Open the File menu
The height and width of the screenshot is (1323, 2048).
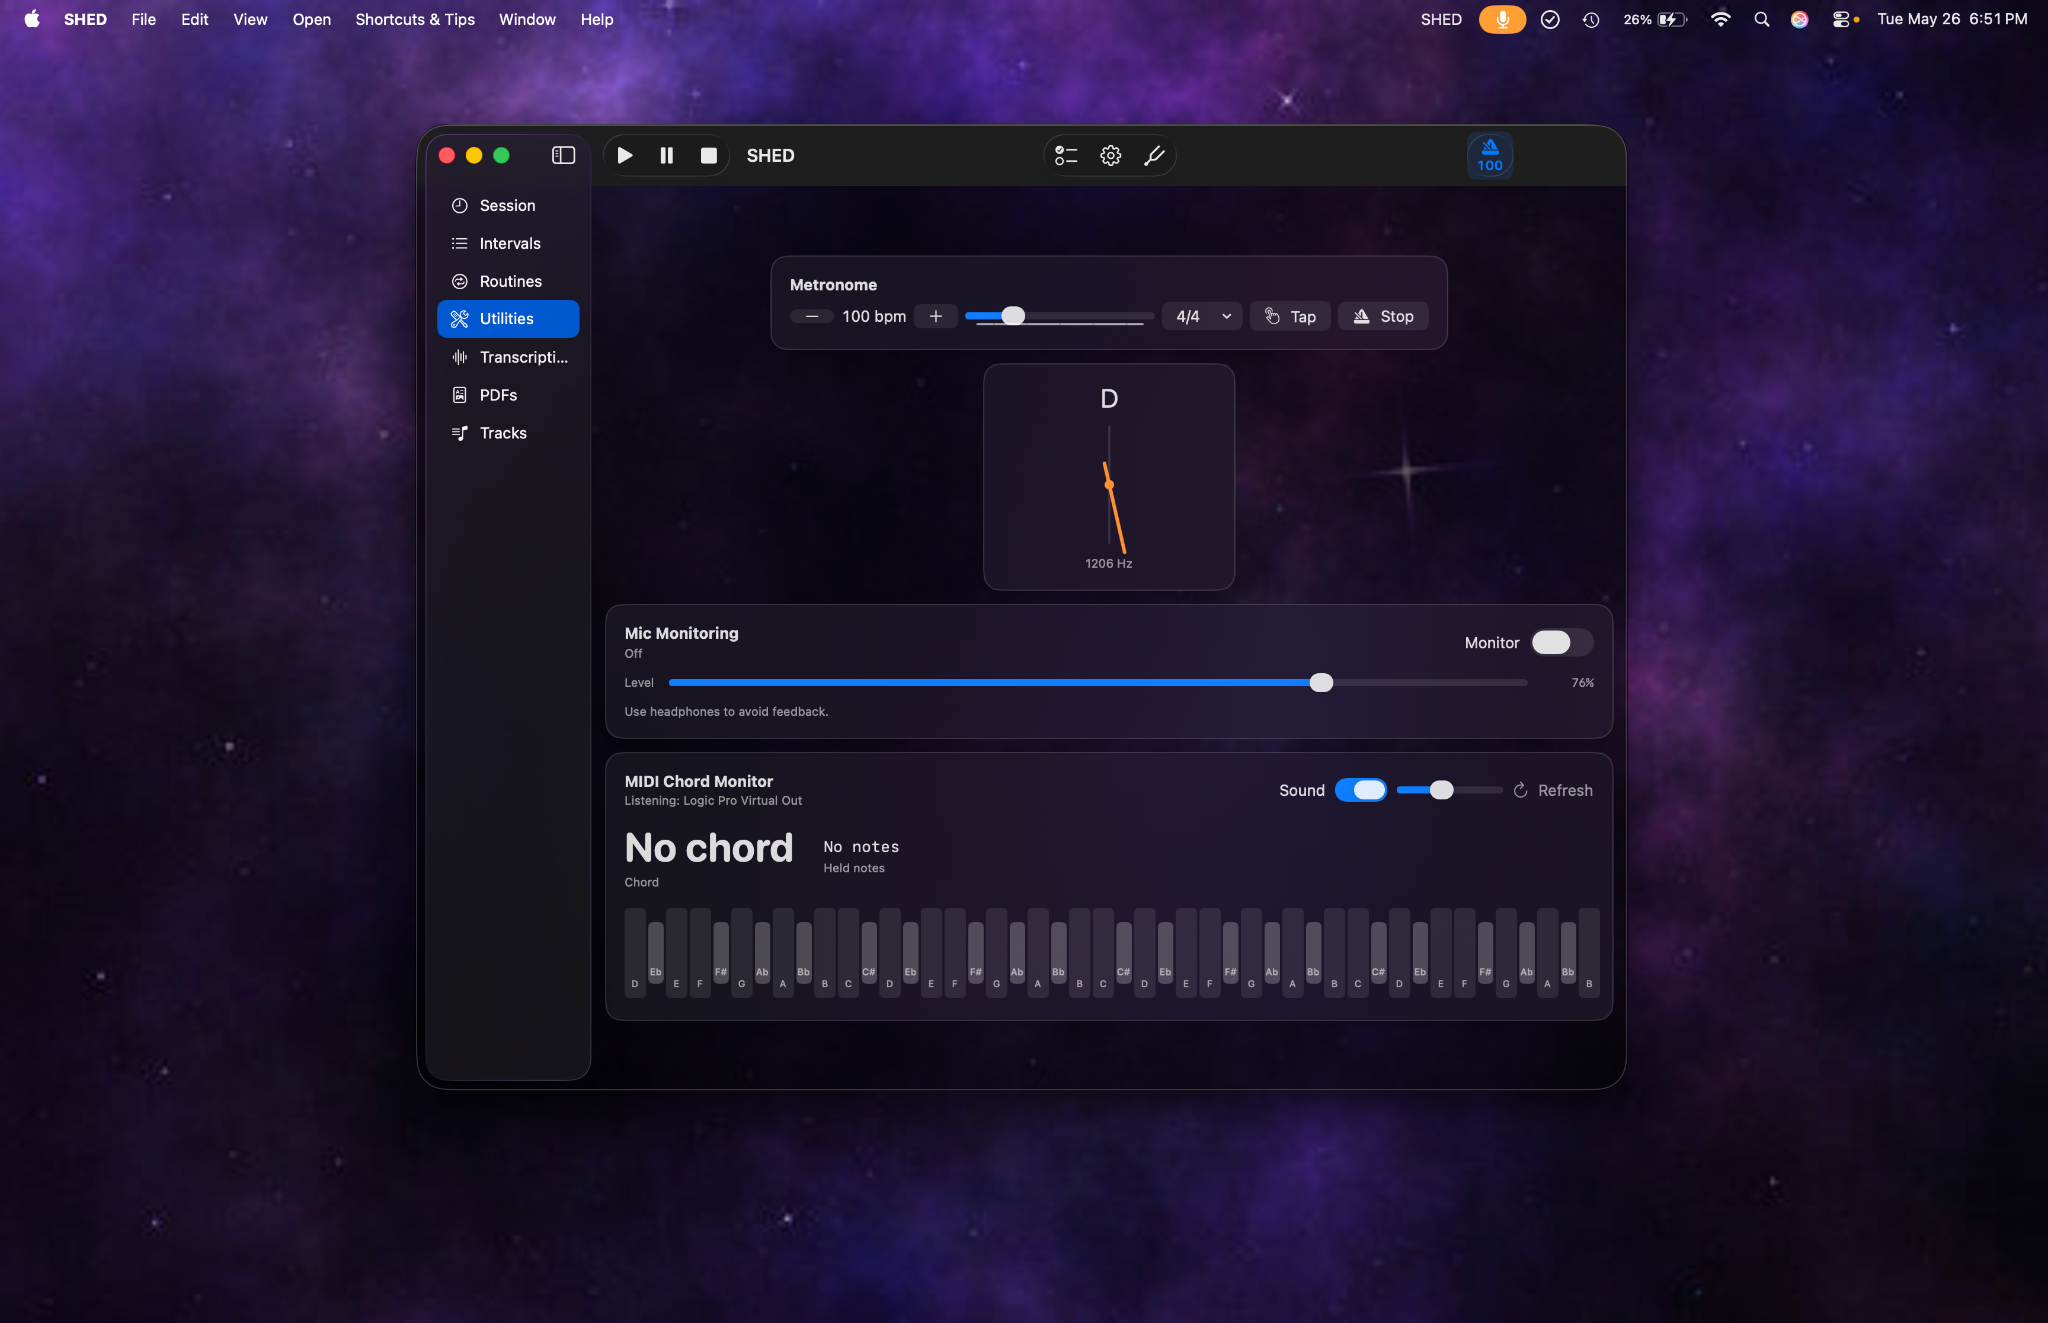(144, 19)
